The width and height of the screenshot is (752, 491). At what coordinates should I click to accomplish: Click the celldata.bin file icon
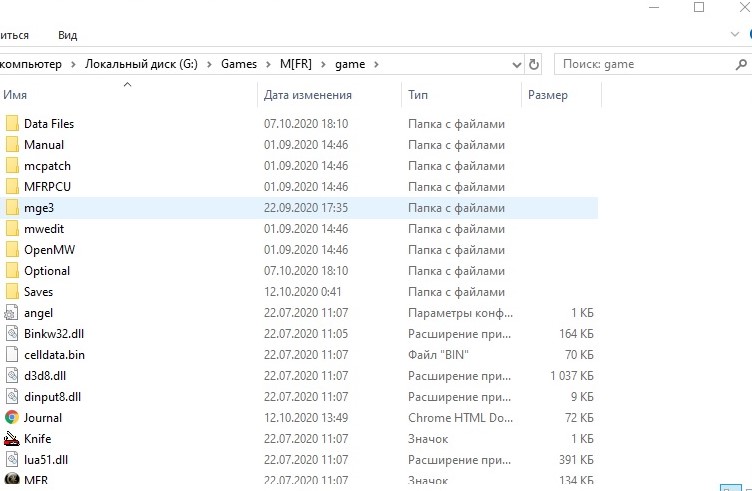(x=12, y=355)
